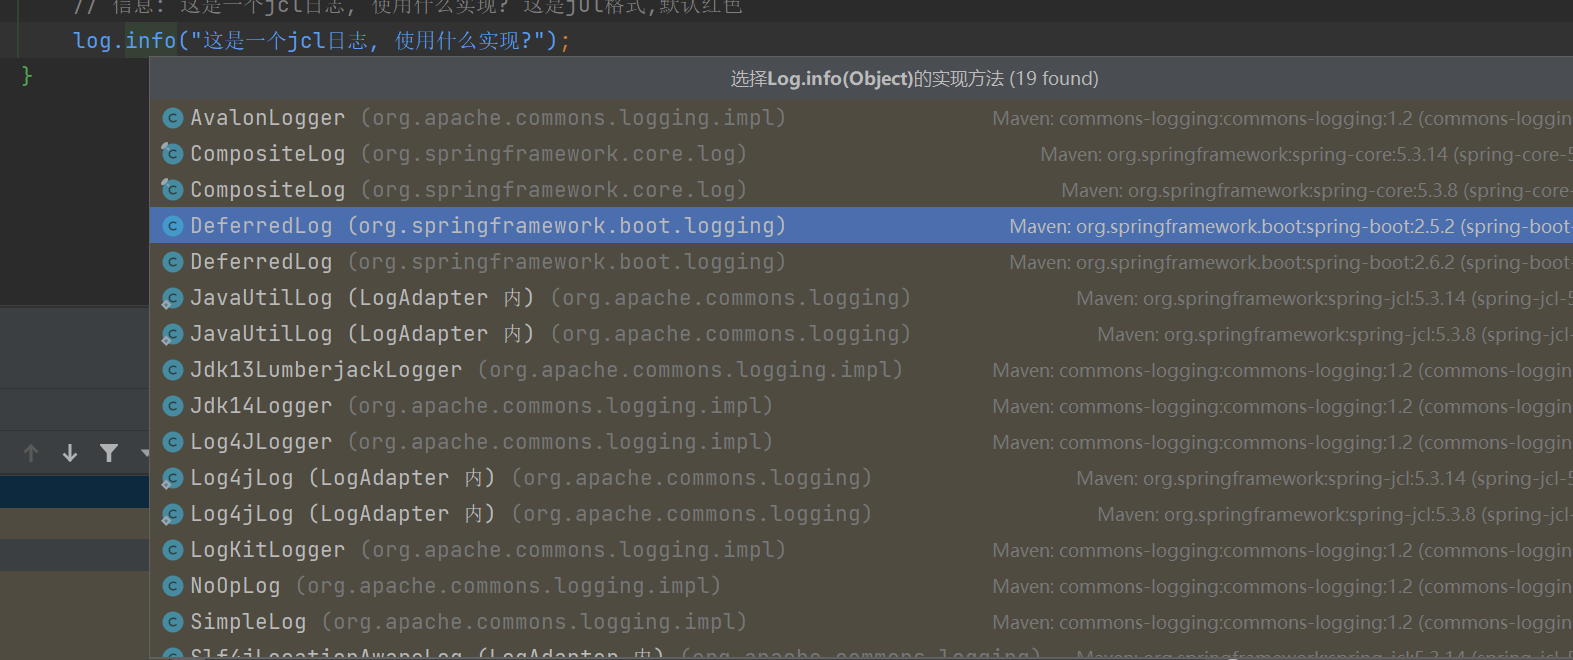Click Maven spring-jcl:5.3.8 text in JavaUtilLog row

pyautogui.click(x=1335, y=334)
